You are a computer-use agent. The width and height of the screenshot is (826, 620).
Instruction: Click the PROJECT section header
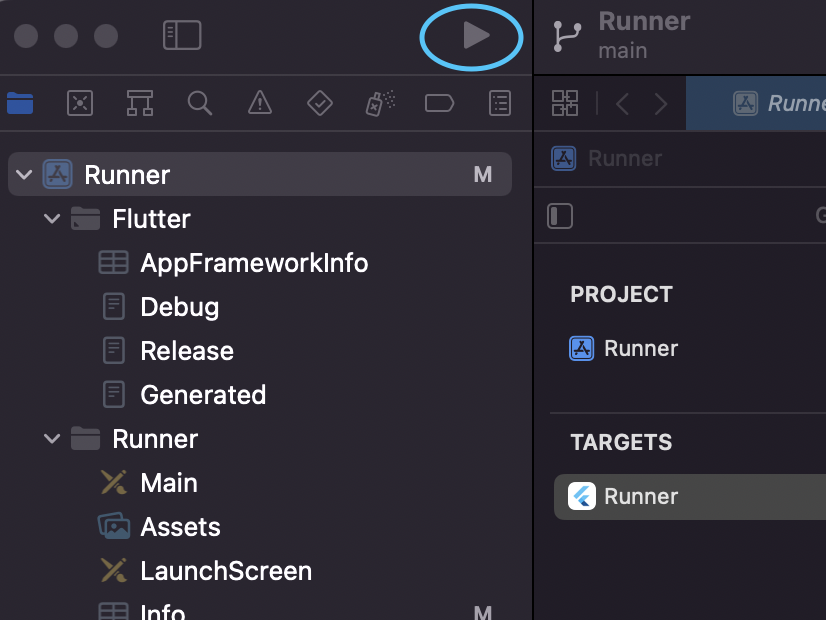(621, 294)
